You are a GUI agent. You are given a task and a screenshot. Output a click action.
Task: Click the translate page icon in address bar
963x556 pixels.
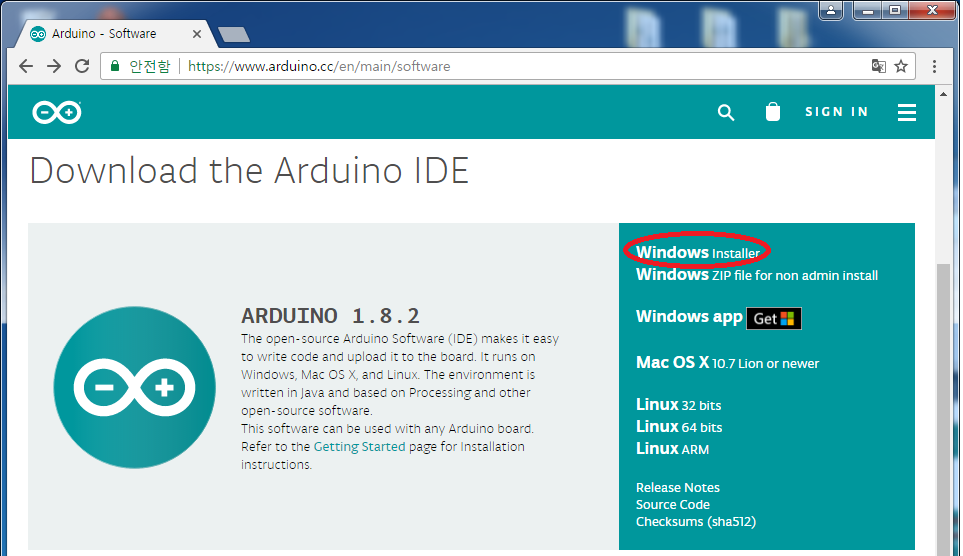coord(878,66)
